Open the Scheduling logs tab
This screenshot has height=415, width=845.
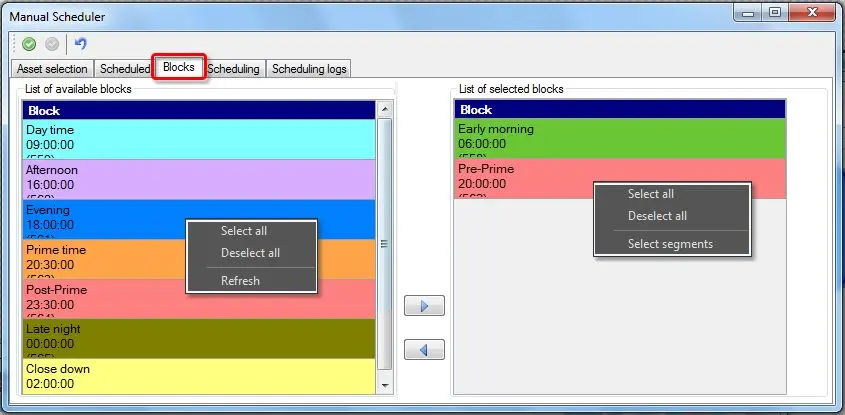point(309,69)
